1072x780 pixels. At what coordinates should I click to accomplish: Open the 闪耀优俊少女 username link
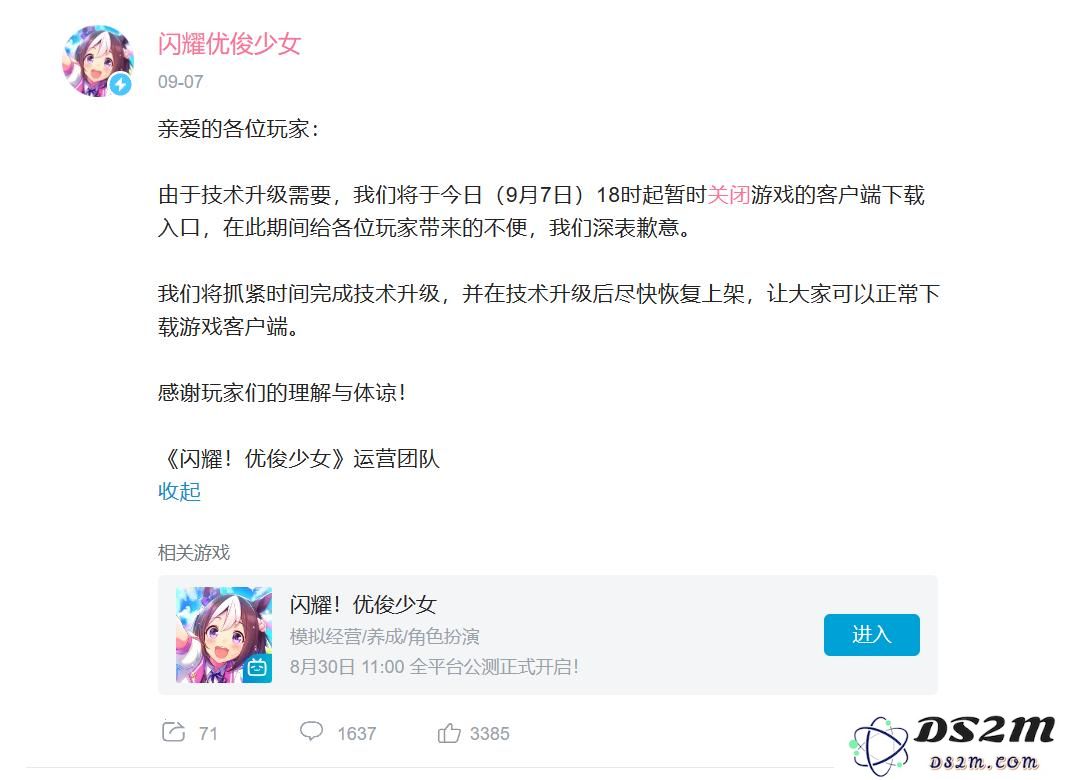(x=229, y=44)
